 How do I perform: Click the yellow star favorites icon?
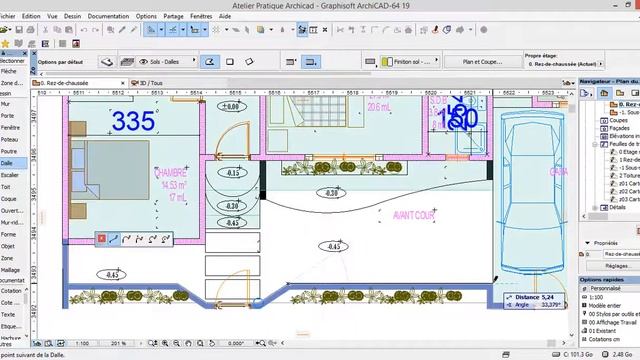click(5, 44)
